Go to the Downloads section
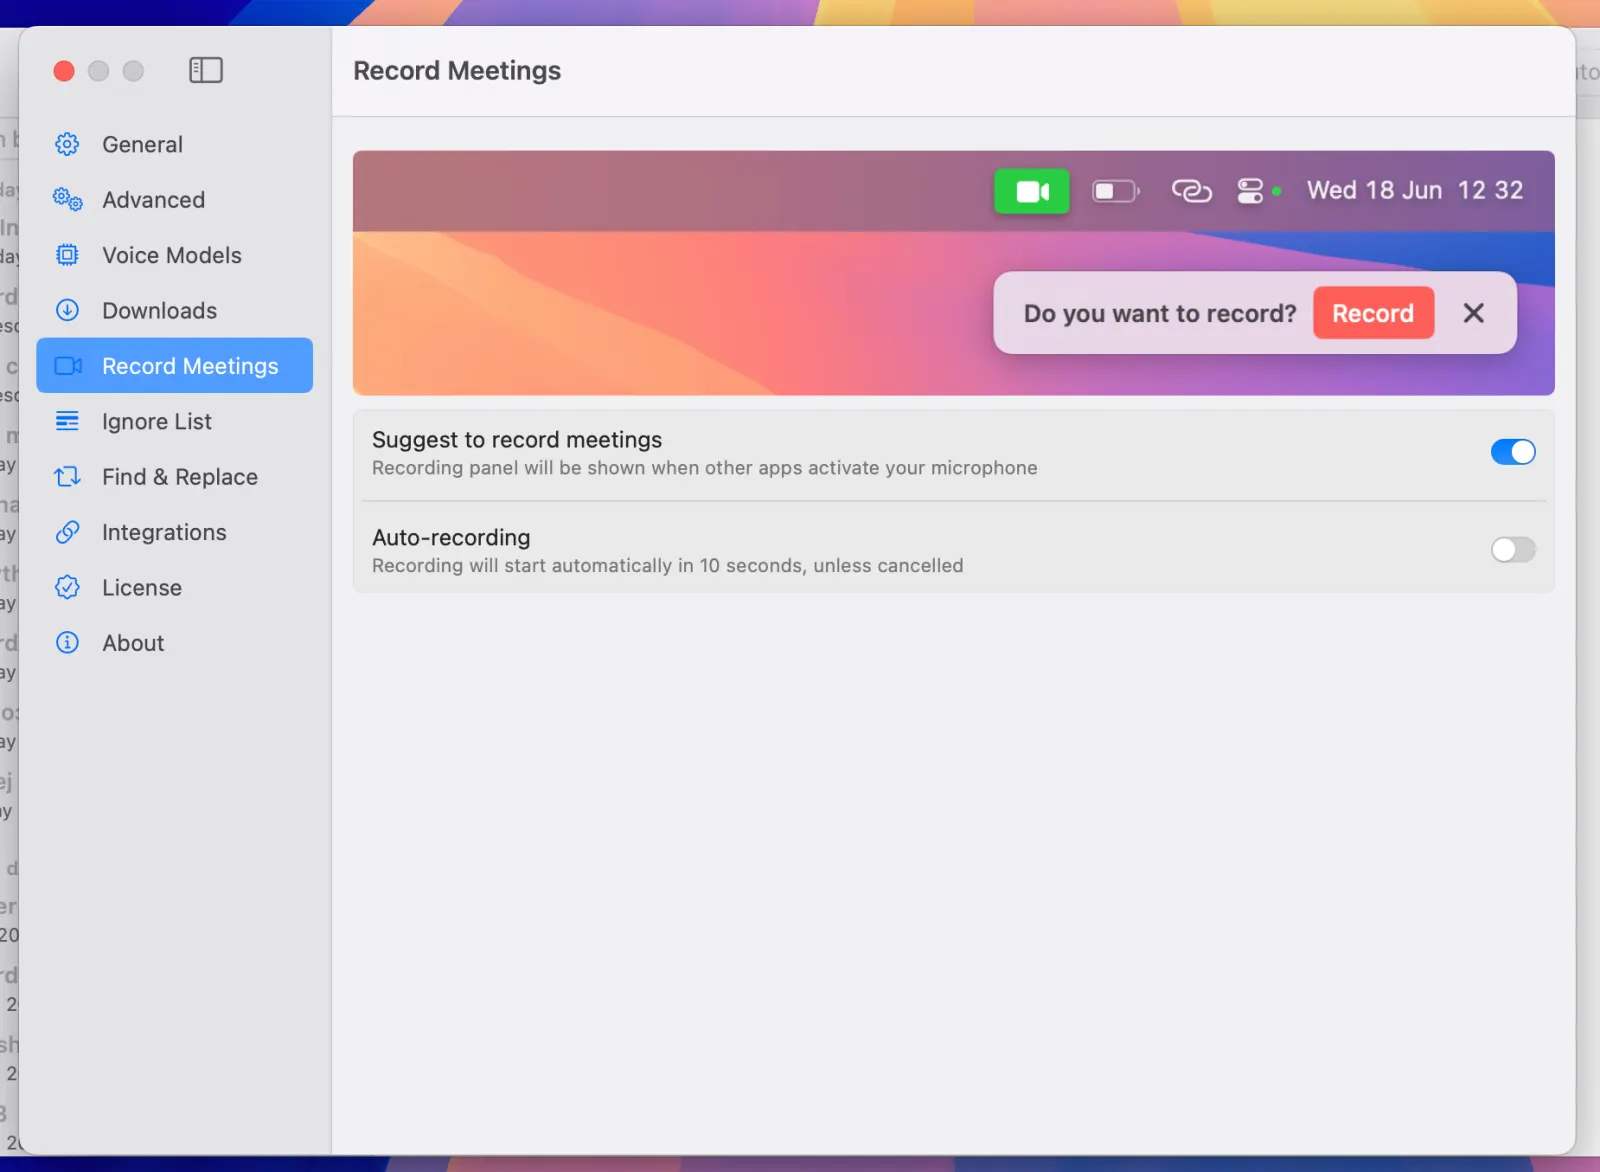 point(174,310)
